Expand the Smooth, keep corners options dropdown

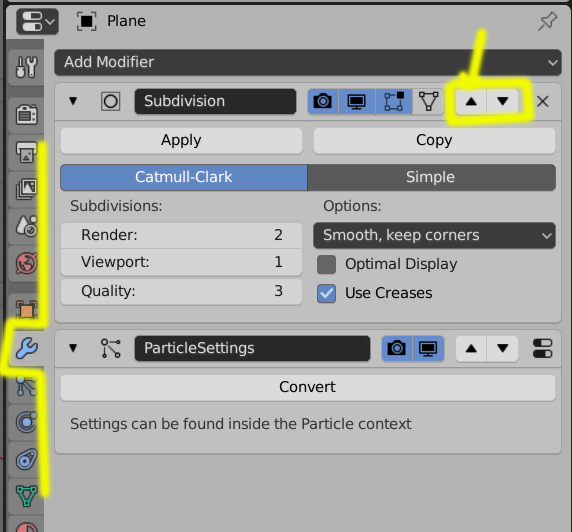coord(434,235)
